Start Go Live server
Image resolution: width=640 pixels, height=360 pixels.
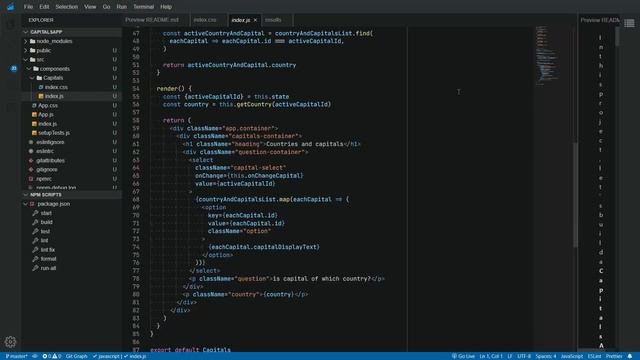463,356
